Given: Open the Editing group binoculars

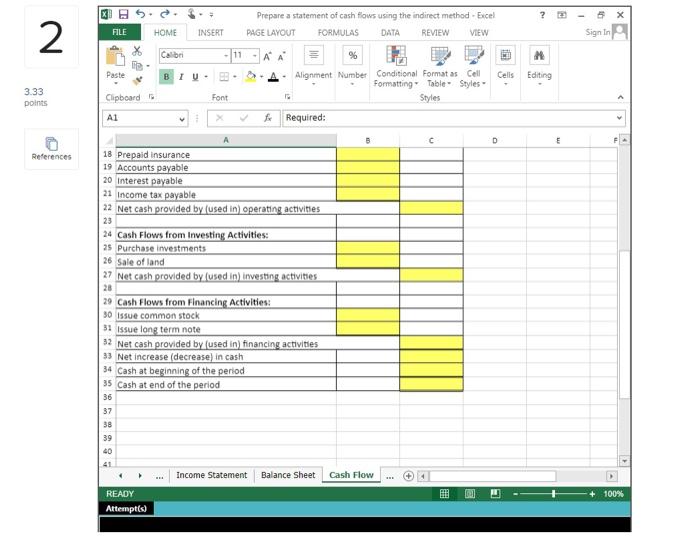Looking at the screenshot, I should (539, 65).
